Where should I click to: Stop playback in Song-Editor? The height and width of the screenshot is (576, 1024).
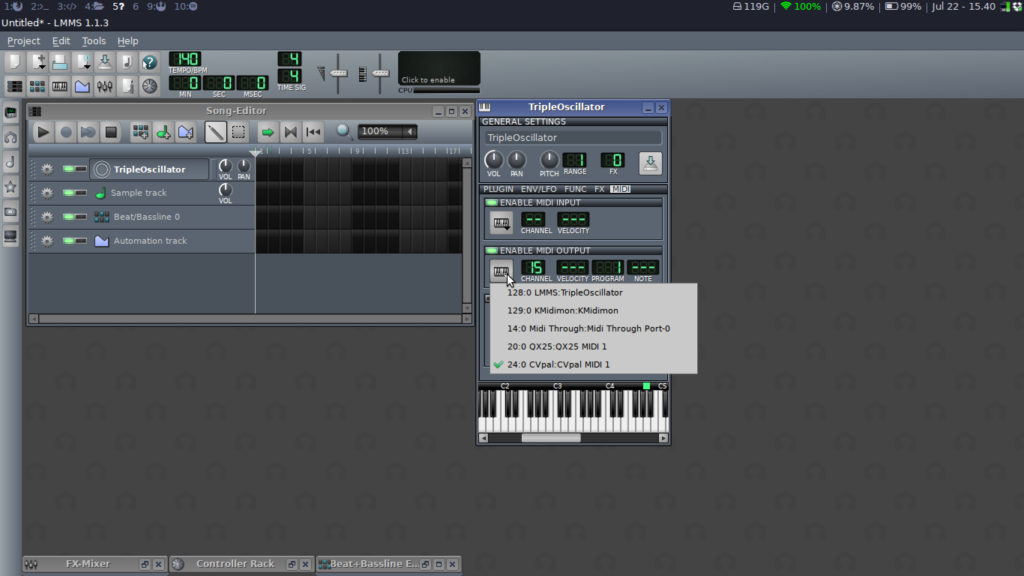point(111,133)
